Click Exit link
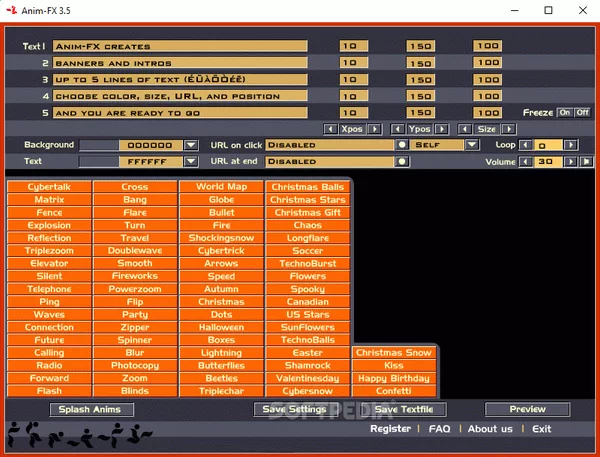600x457 pixels. (541, 429)
